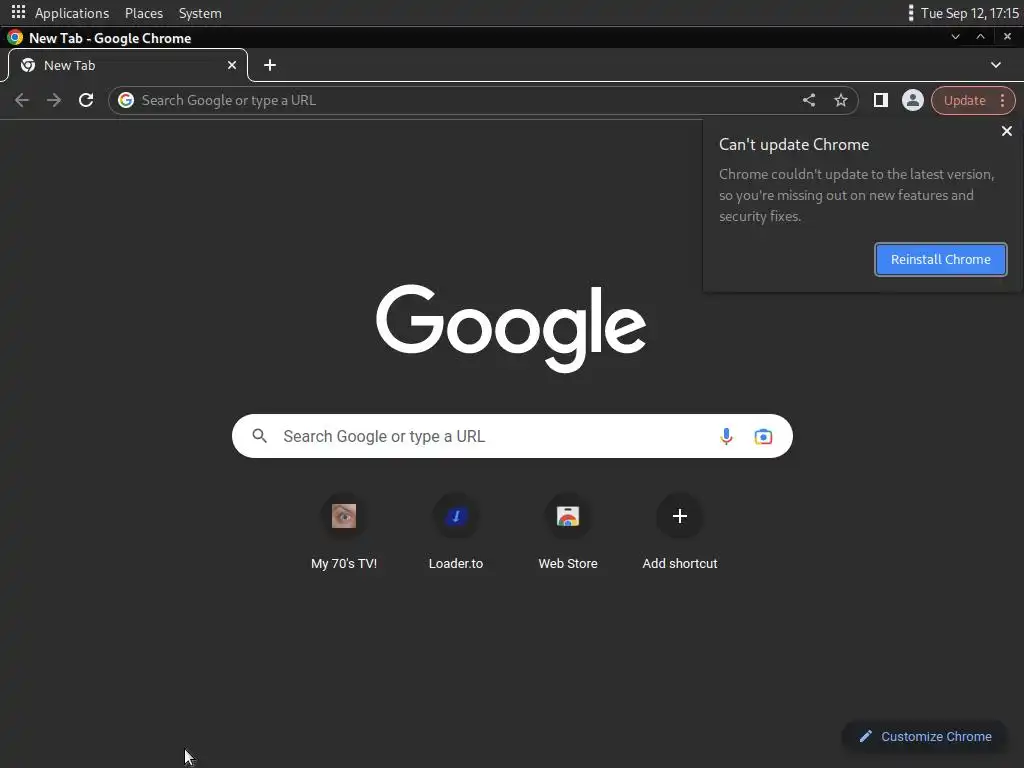
Task: Reload the current page
Action: click(86, 100)
